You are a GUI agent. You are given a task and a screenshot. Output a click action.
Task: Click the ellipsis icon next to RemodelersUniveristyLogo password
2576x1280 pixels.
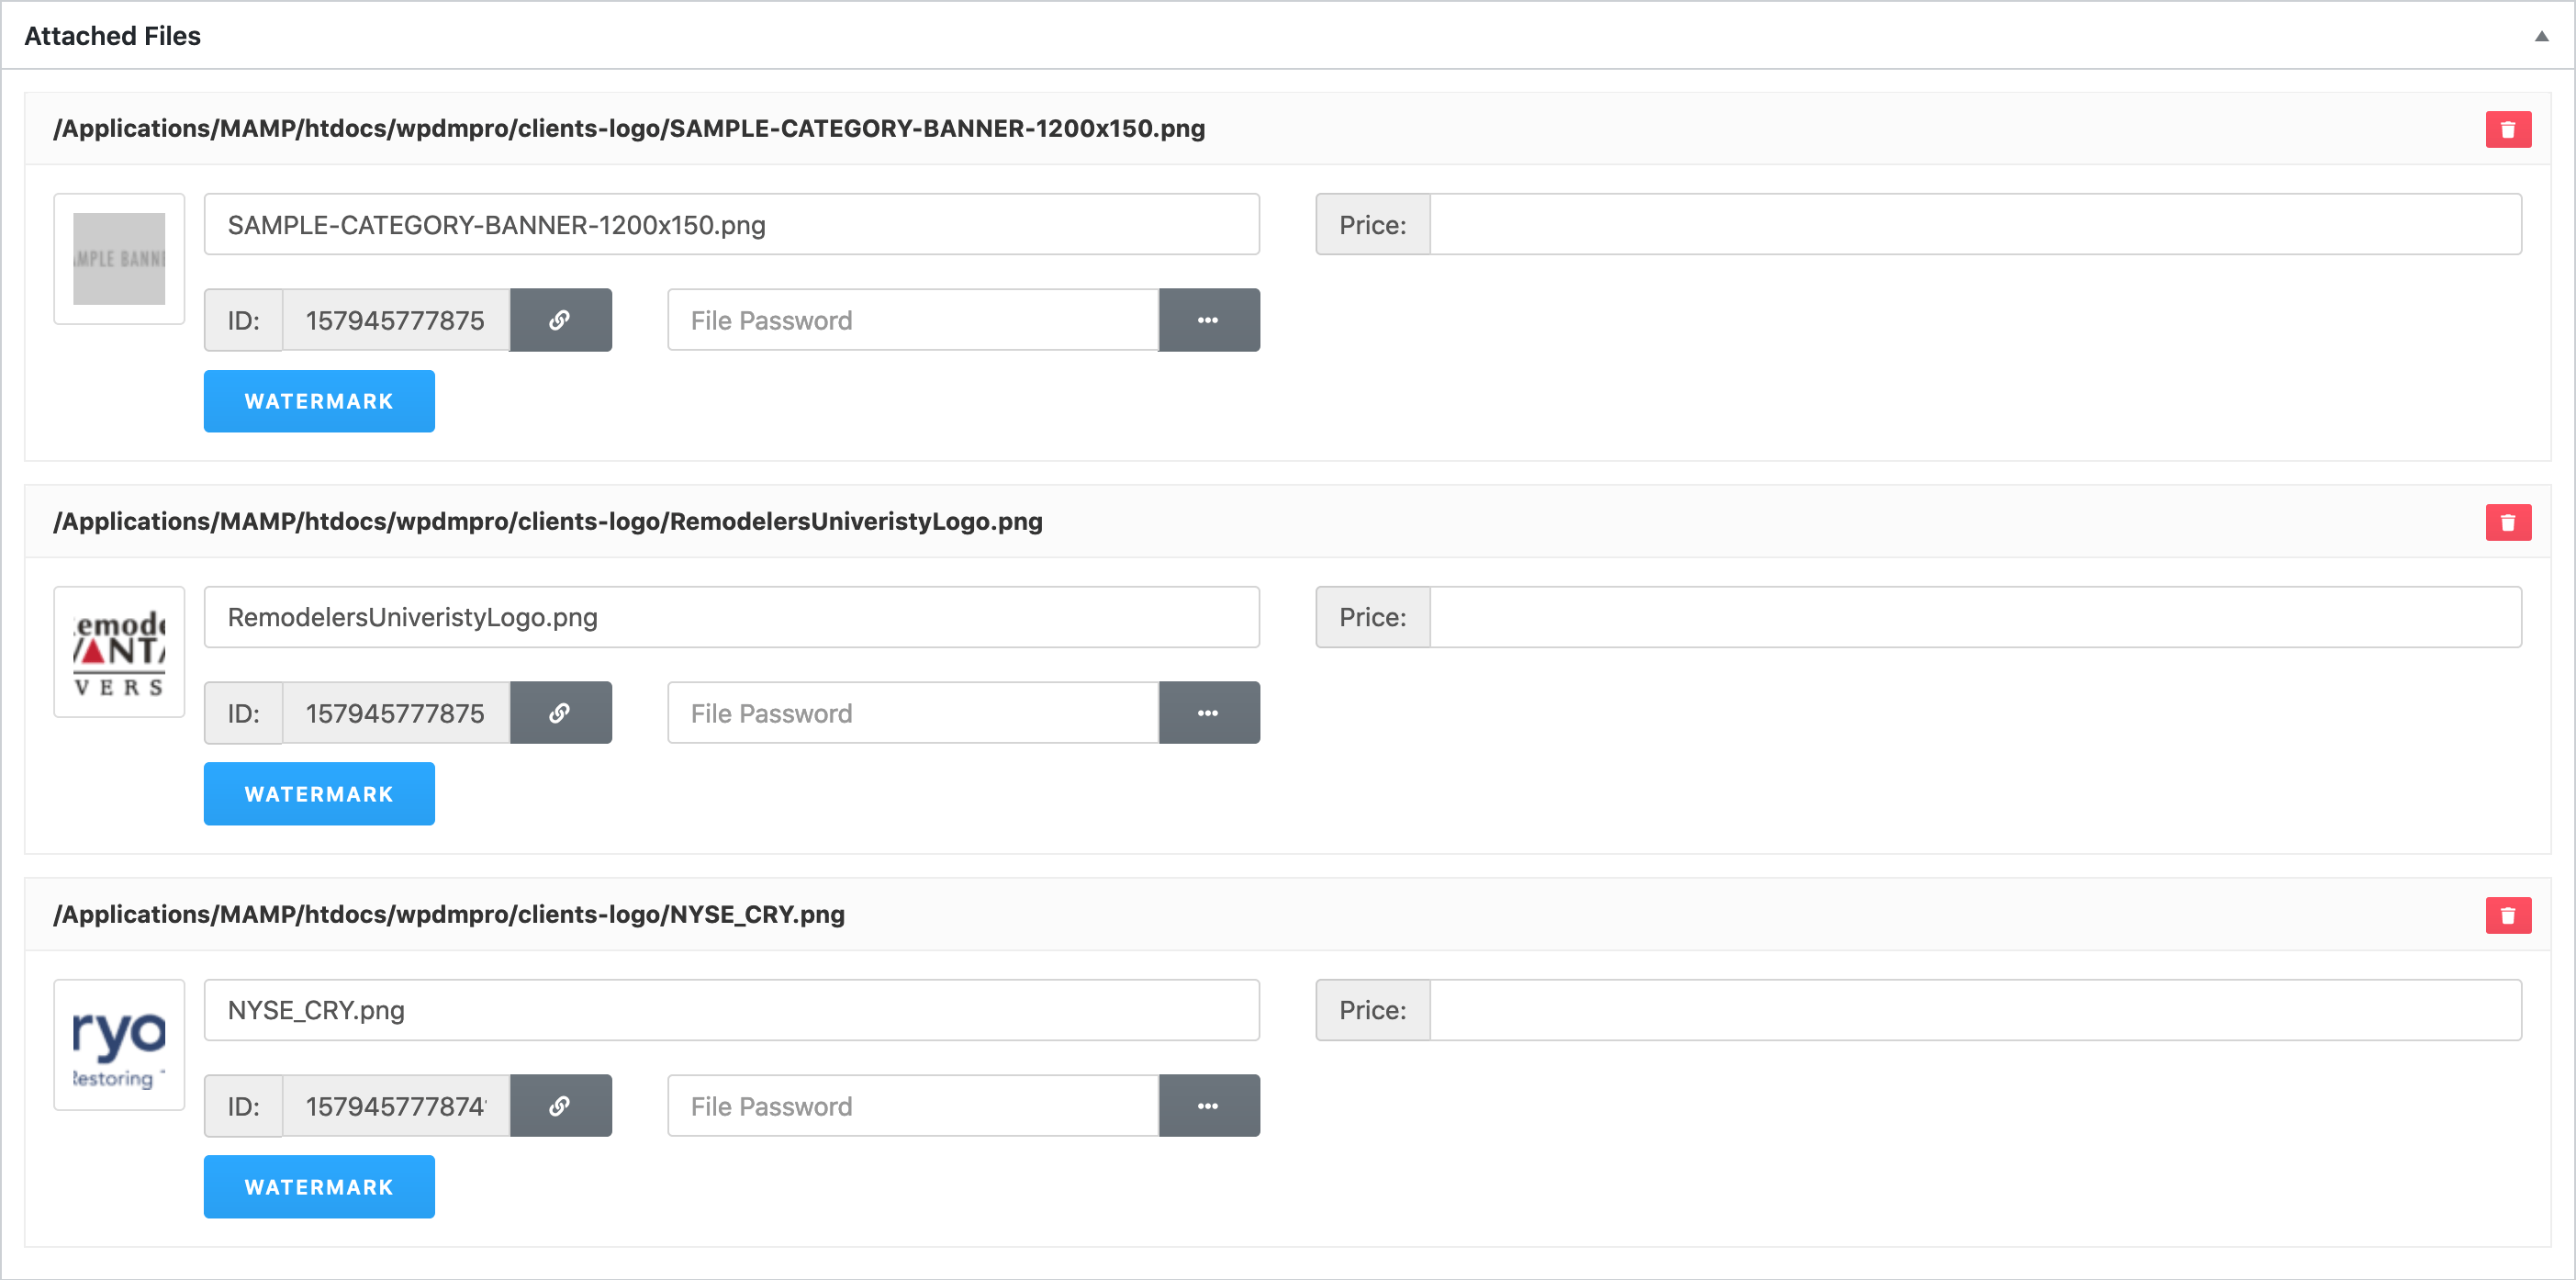(1209, 713)
